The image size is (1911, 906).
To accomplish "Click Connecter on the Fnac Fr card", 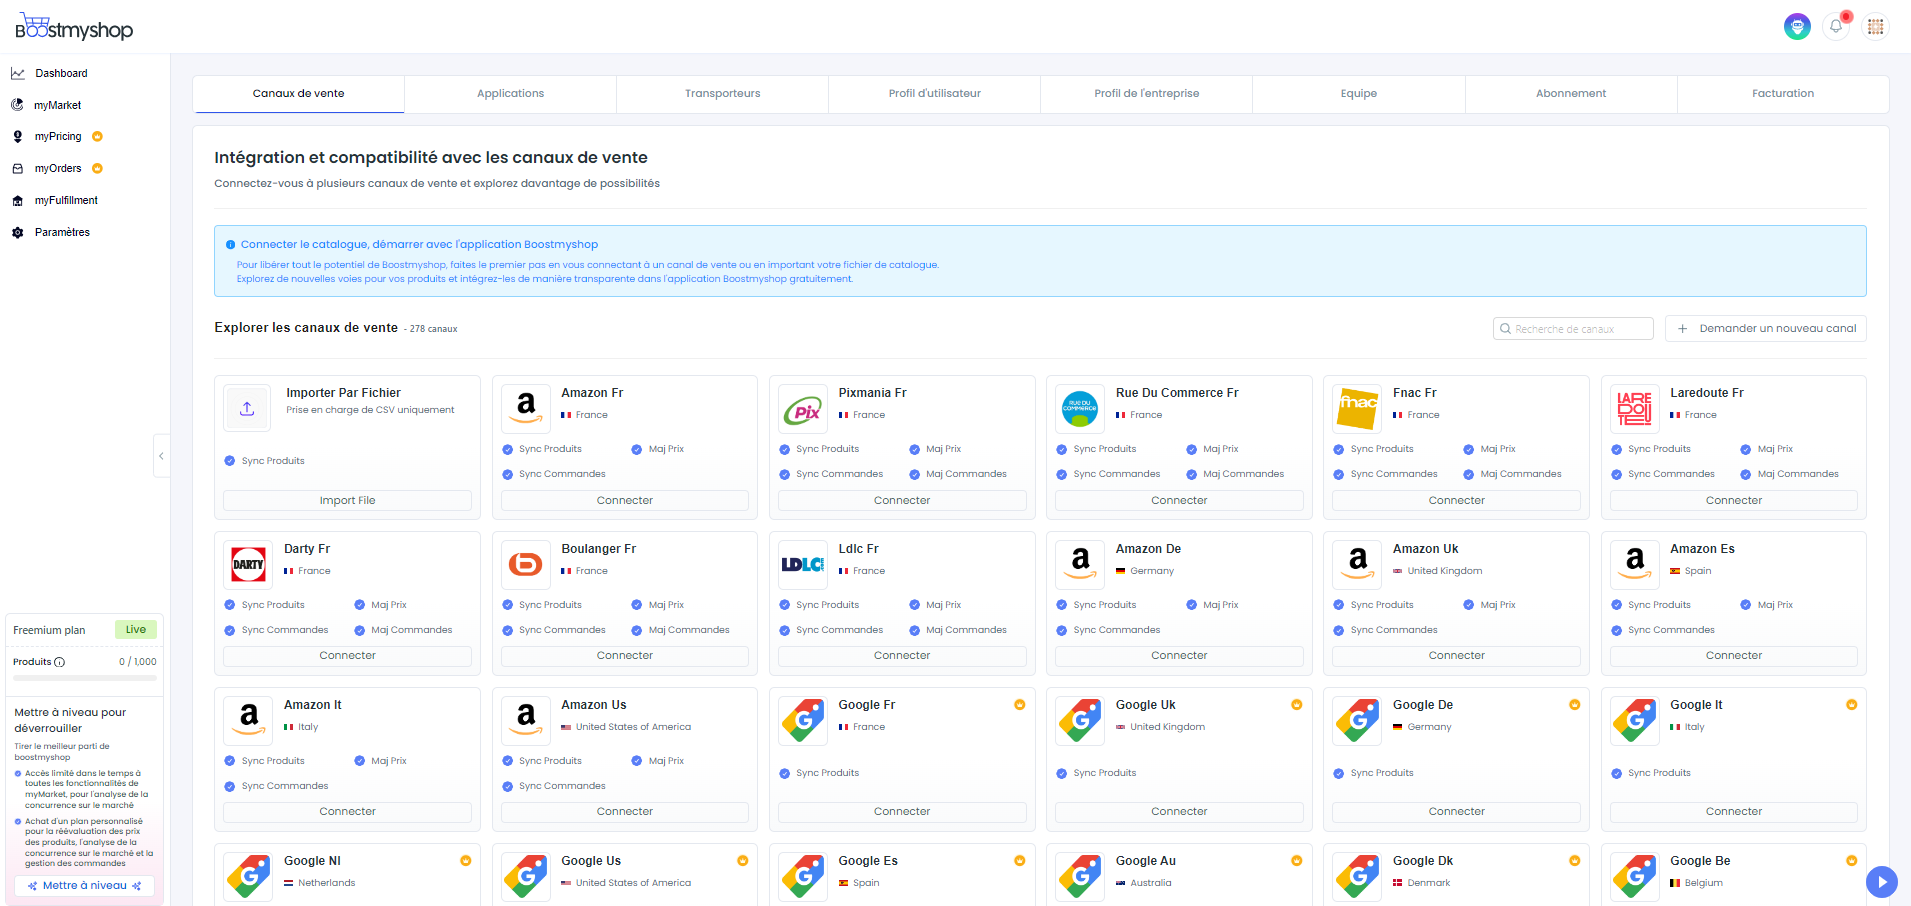I will click(1456, 500).
